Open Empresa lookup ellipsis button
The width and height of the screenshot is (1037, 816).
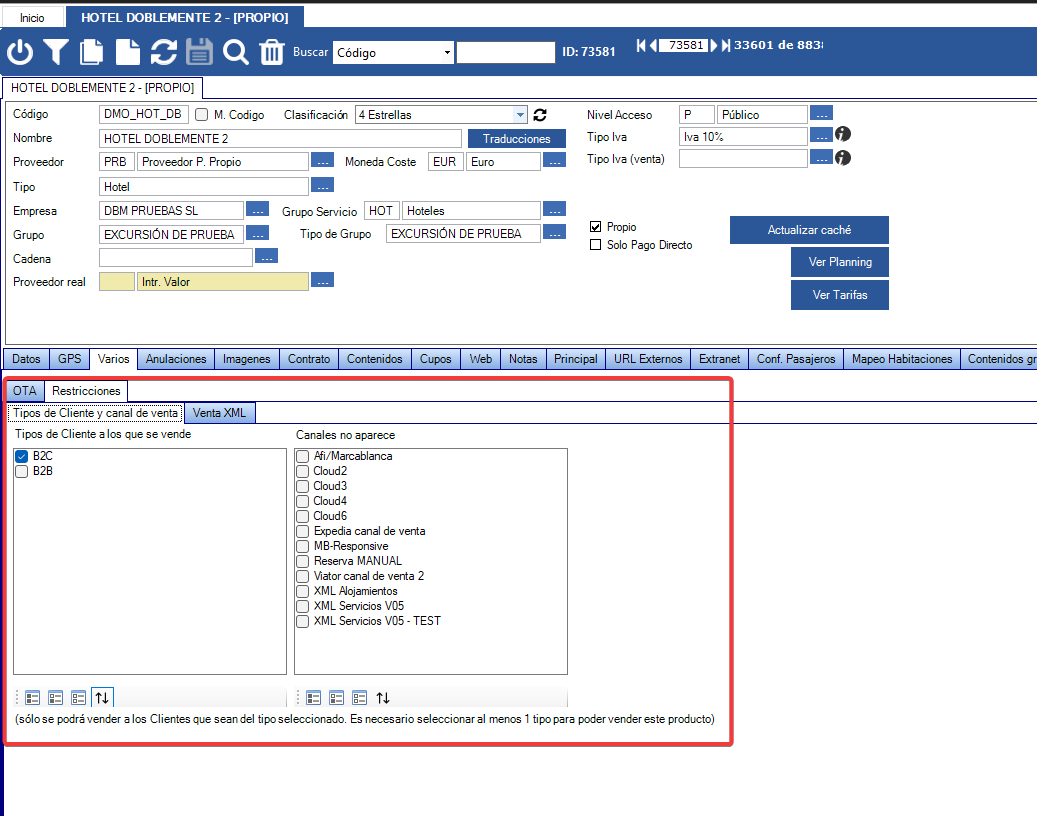tap(257, 210)
